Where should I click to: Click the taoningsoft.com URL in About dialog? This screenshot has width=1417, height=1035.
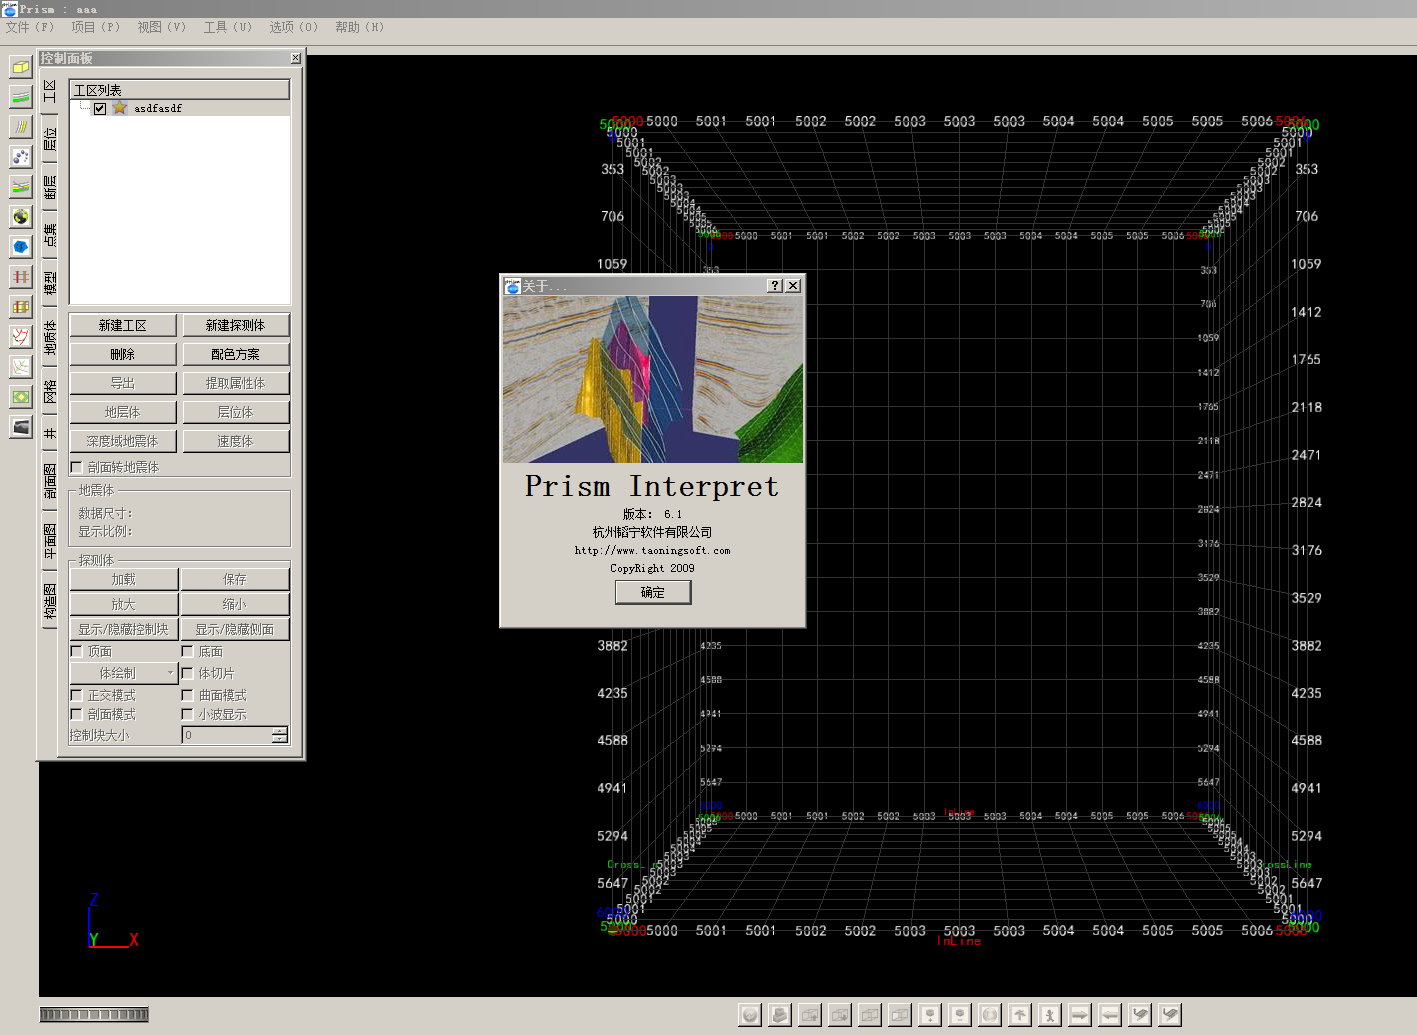652,550
